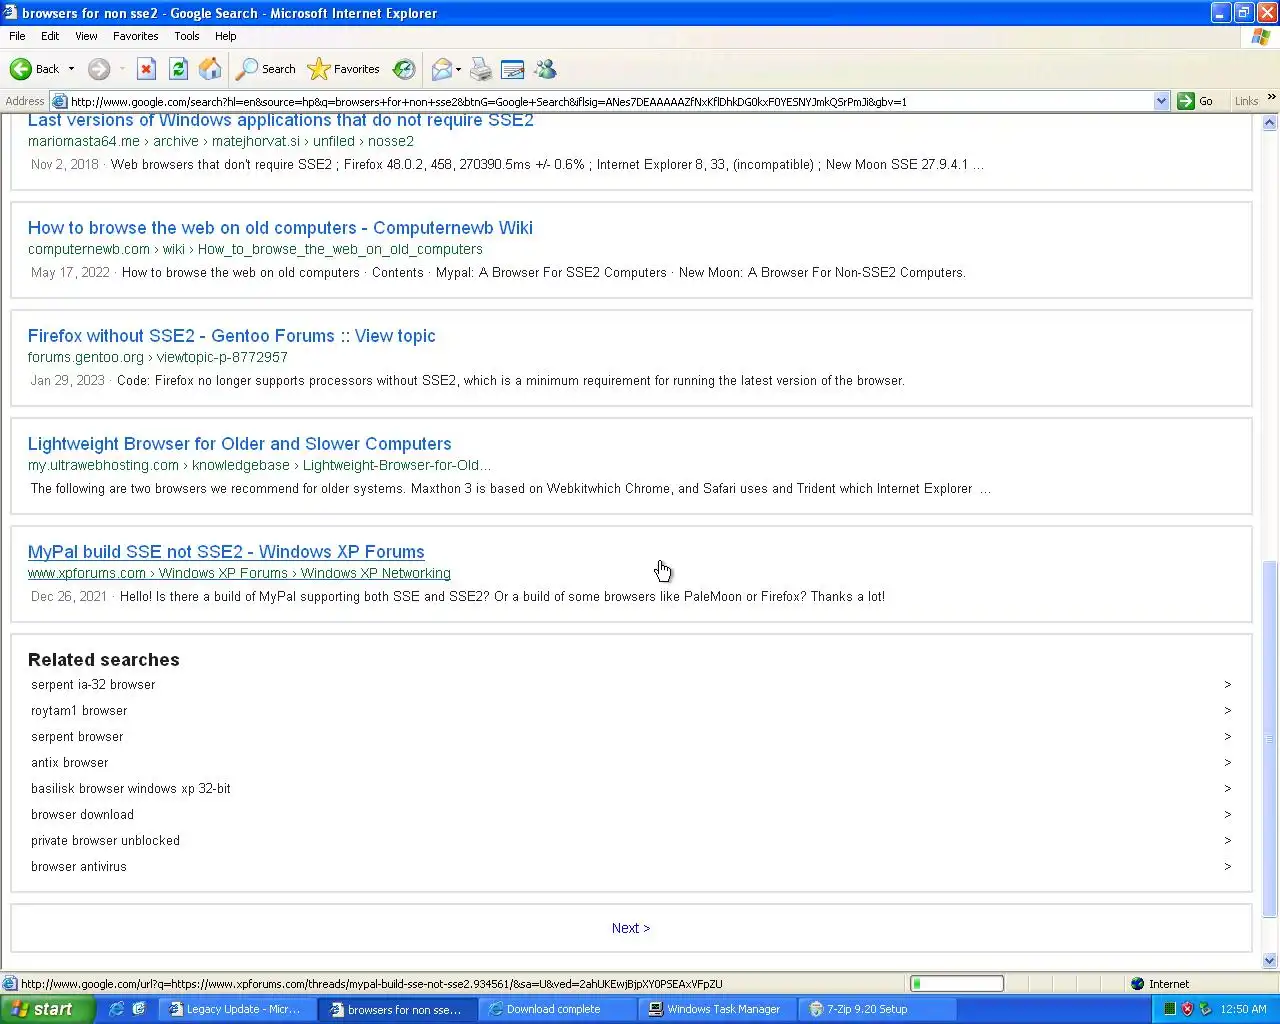Expand the address bar dropdown
This screenshot has height=1024, width=1280.
click(x=1161, y=101)
